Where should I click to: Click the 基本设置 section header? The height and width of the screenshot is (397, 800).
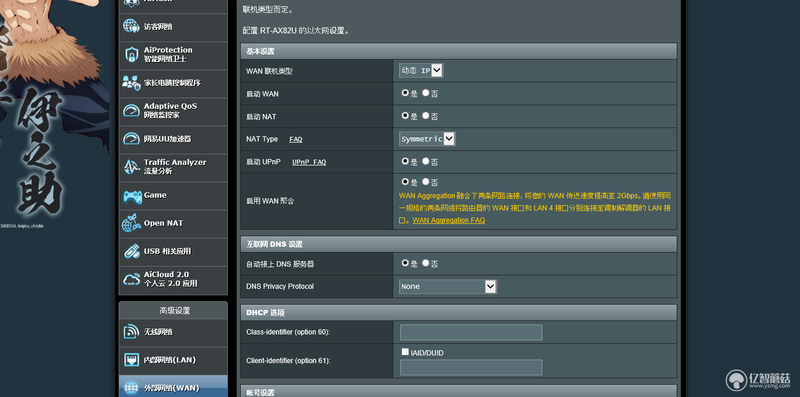(x=459, y=52)
